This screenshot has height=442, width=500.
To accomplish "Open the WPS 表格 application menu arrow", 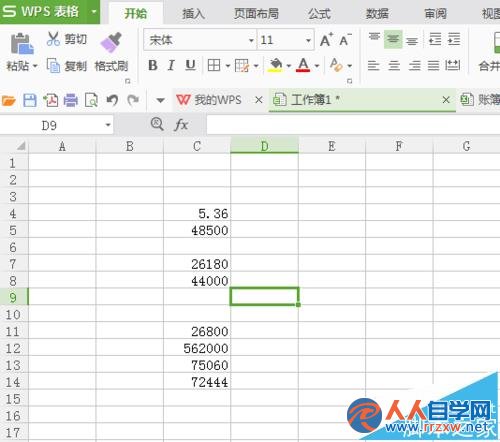I will [94, 12].
